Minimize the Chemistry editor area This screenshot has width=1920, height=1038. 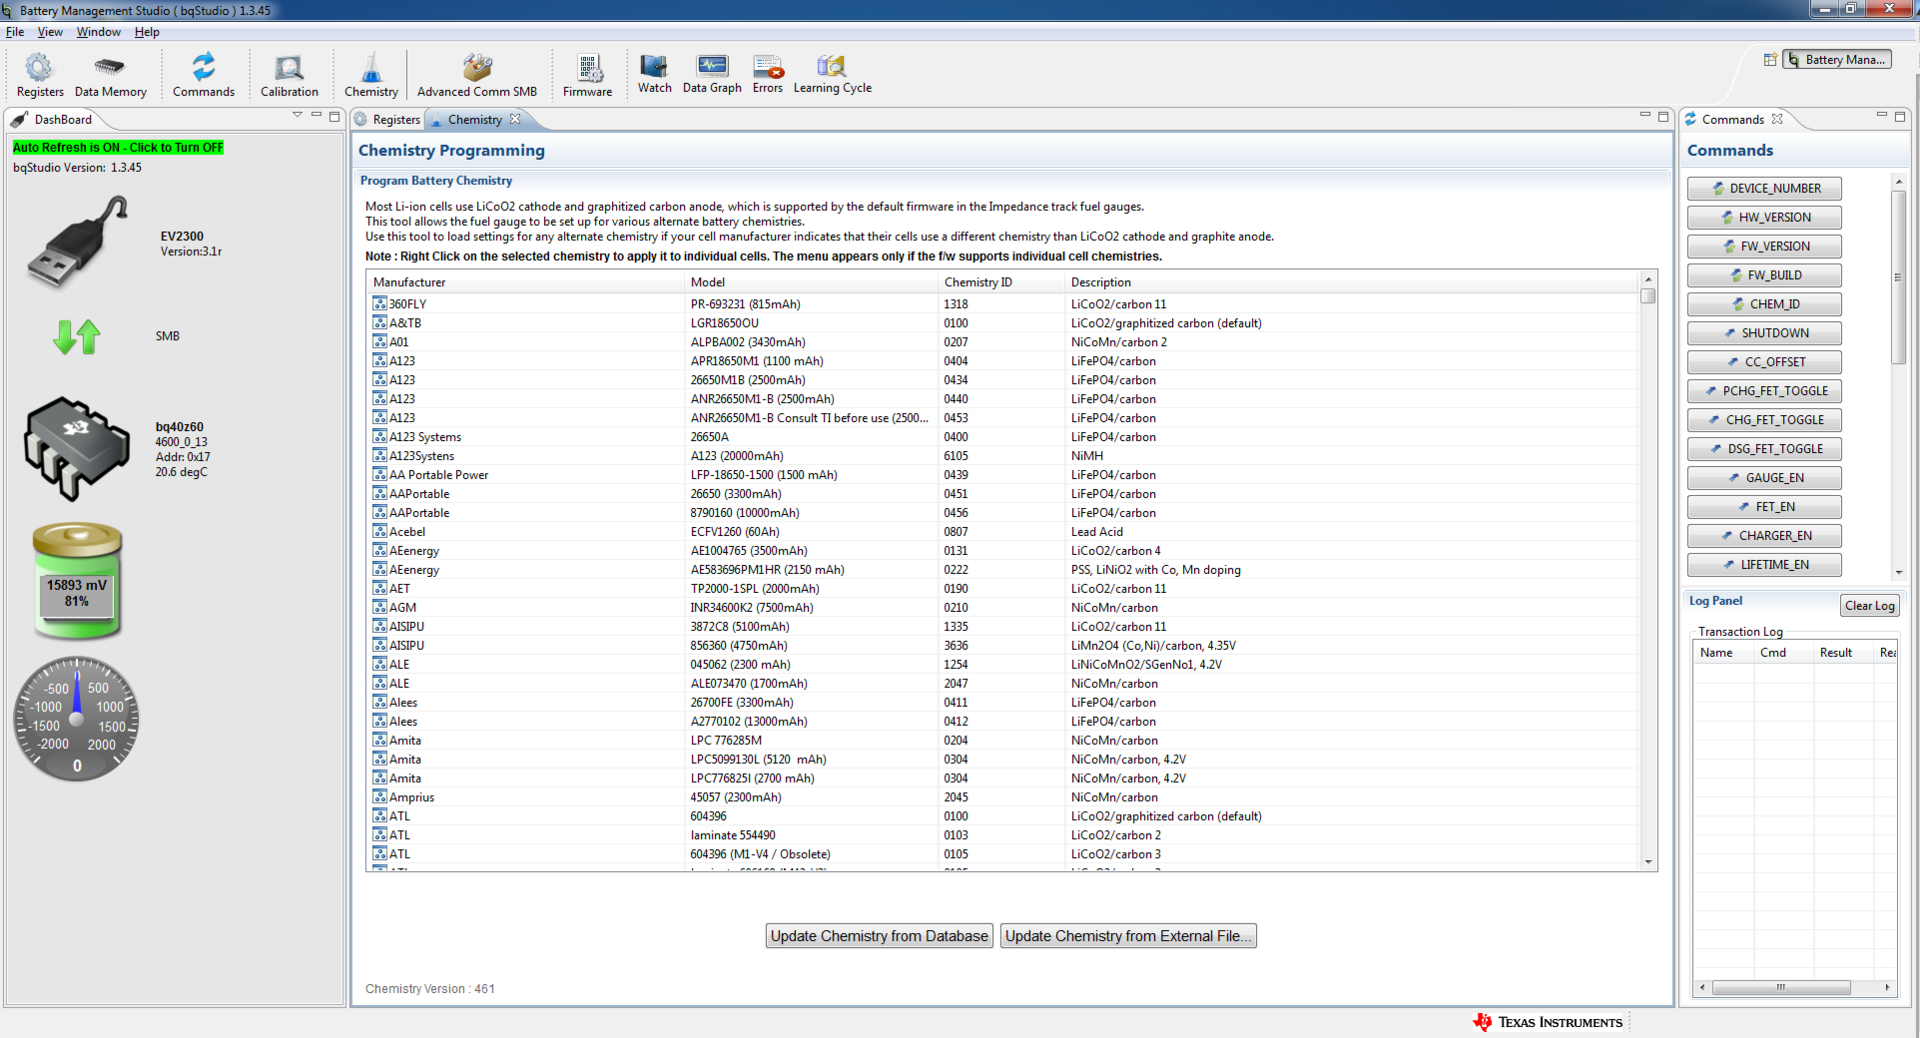1645,116
